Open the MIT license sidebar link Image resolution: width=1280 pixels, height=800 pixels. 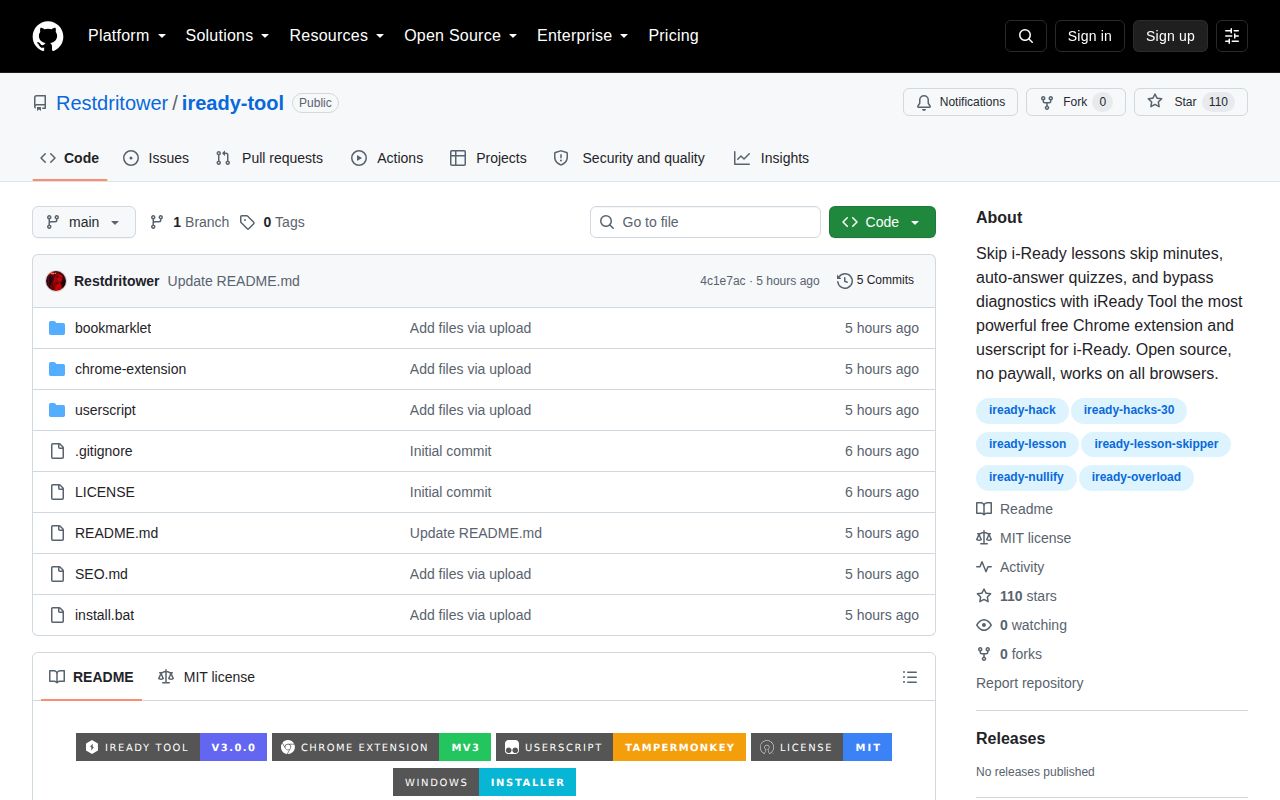pos(1023,538)
